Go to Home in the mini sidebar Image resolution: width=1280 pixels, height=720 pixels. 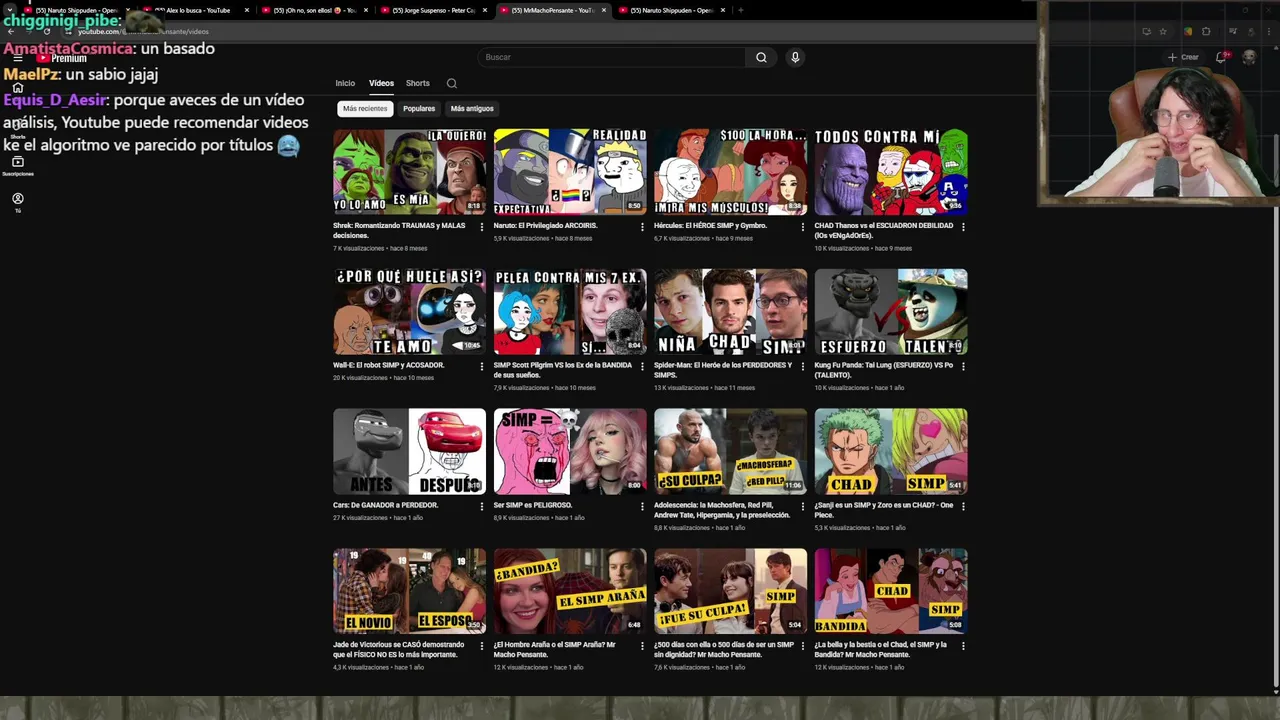tap(17, 88)
